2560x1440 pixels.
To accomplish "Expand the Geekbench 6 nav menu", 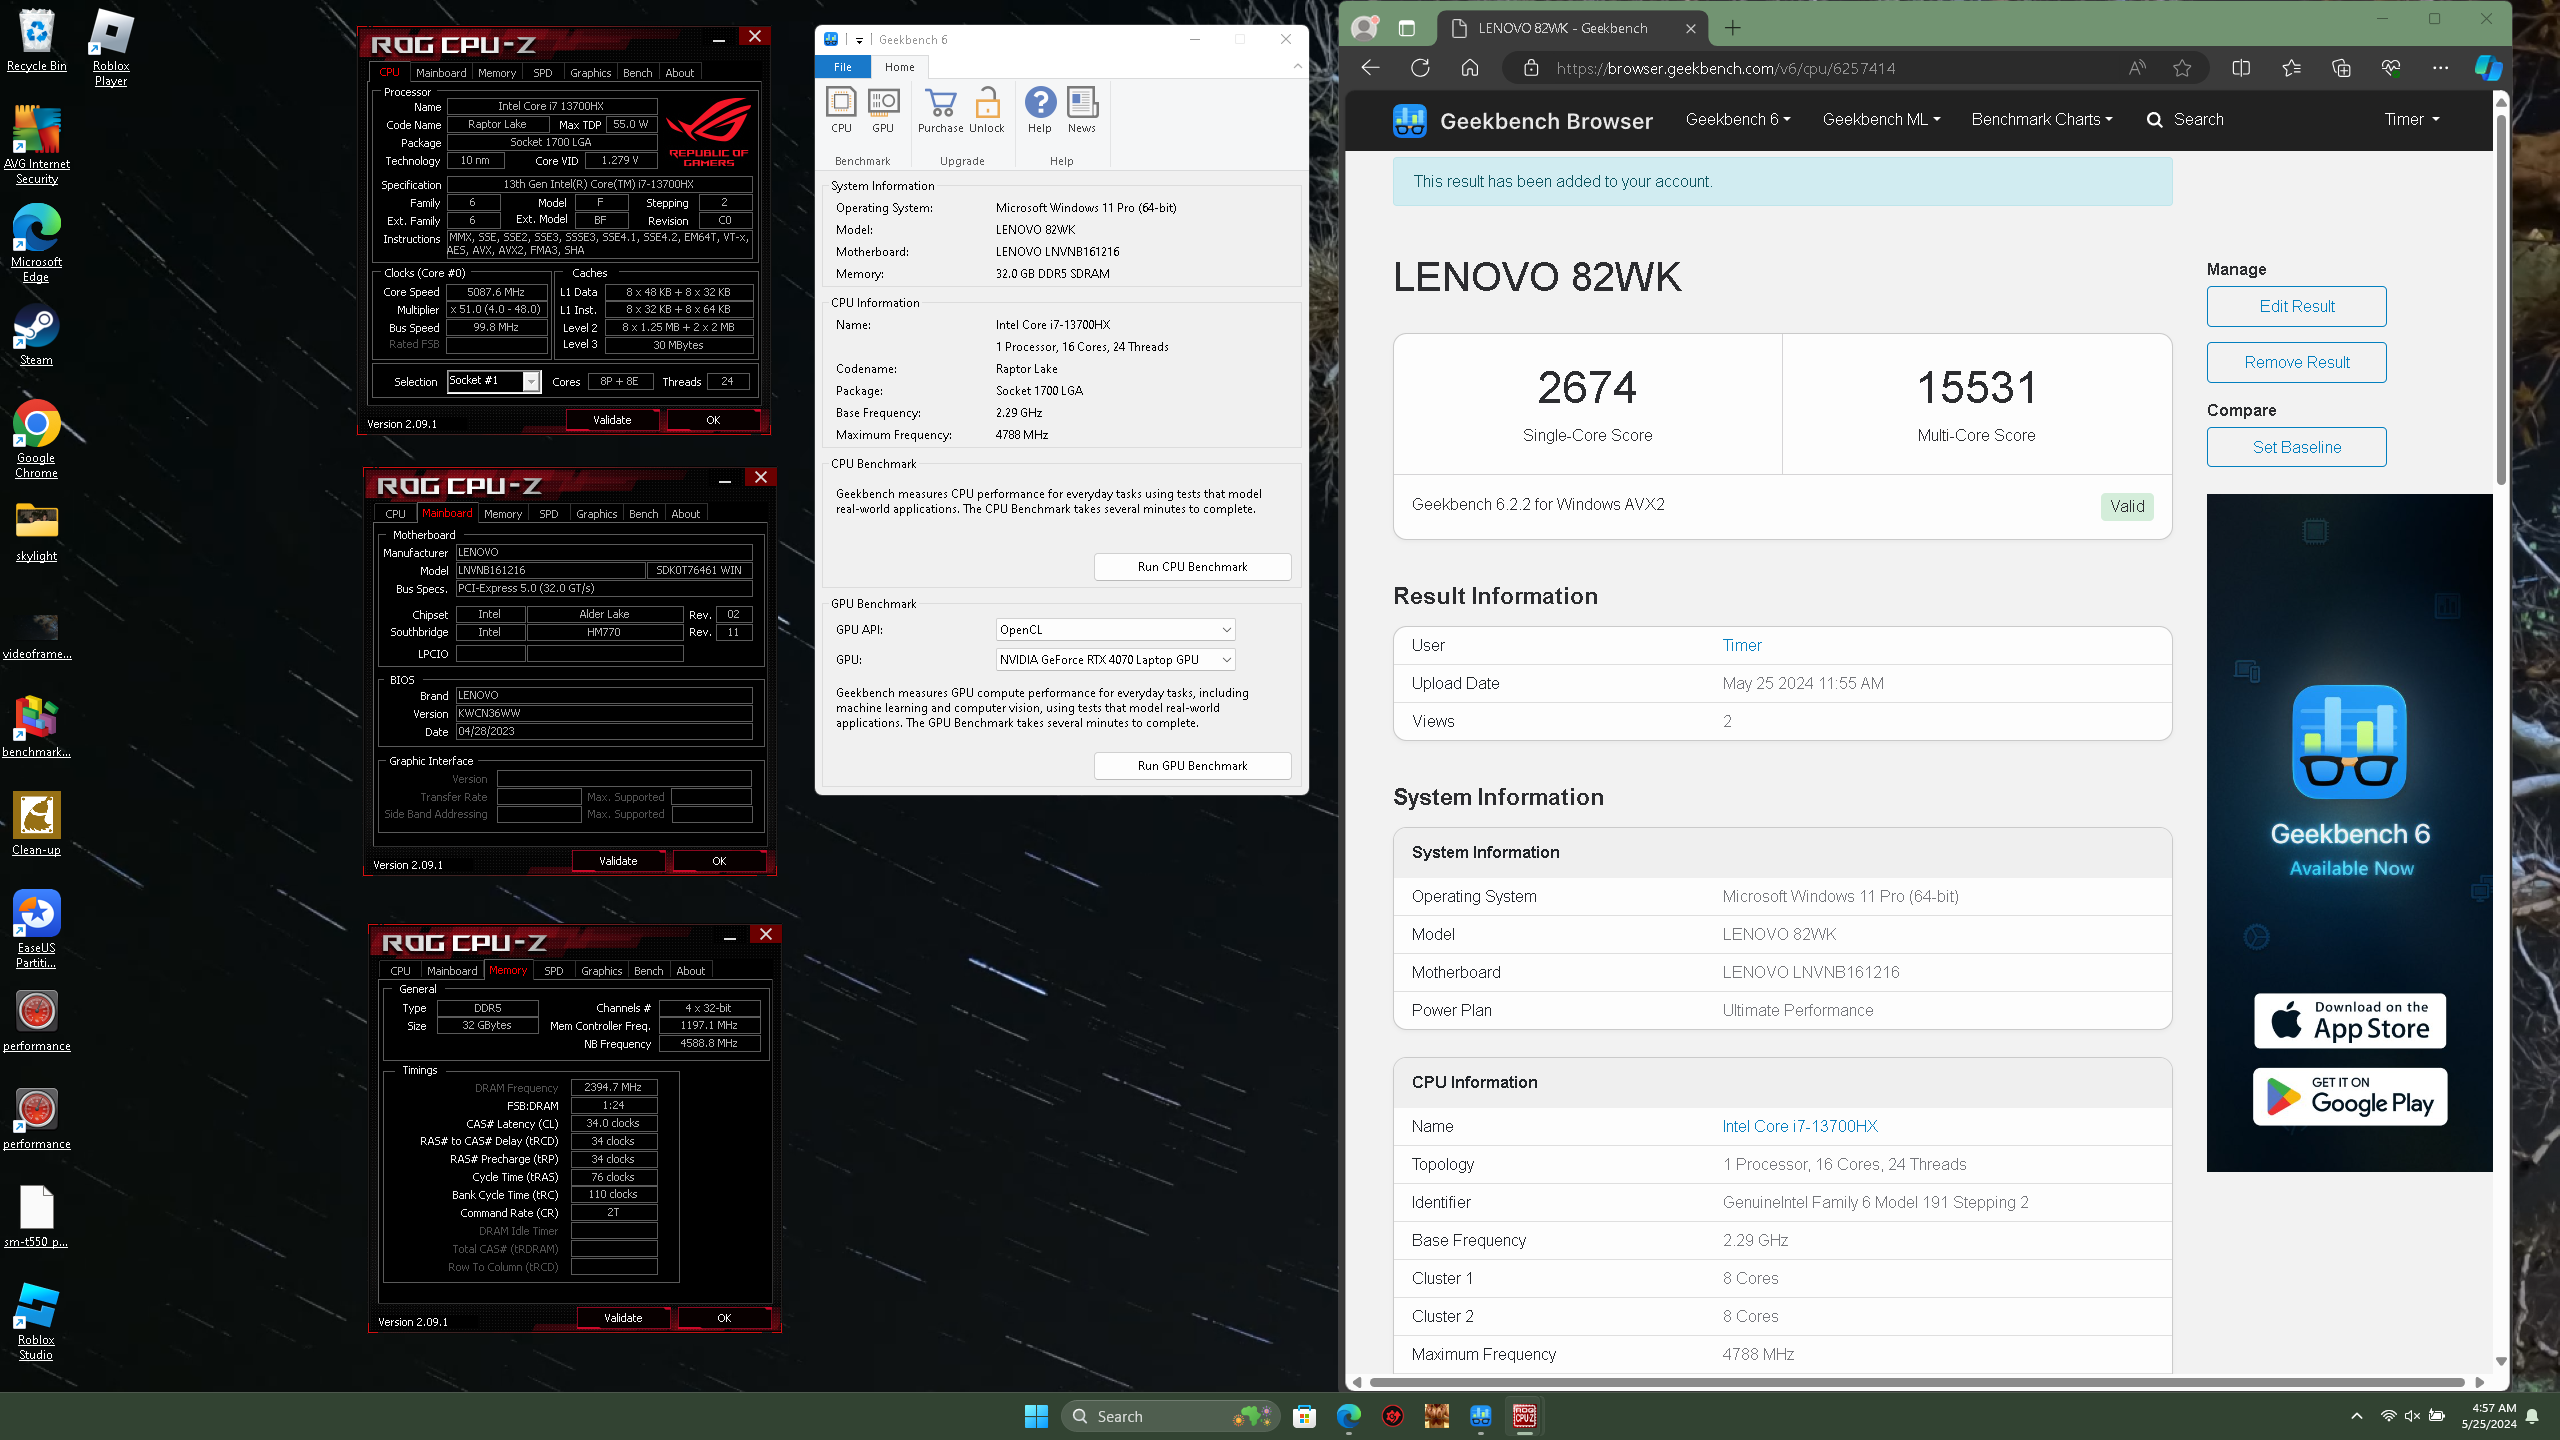I will point(1737,119).
